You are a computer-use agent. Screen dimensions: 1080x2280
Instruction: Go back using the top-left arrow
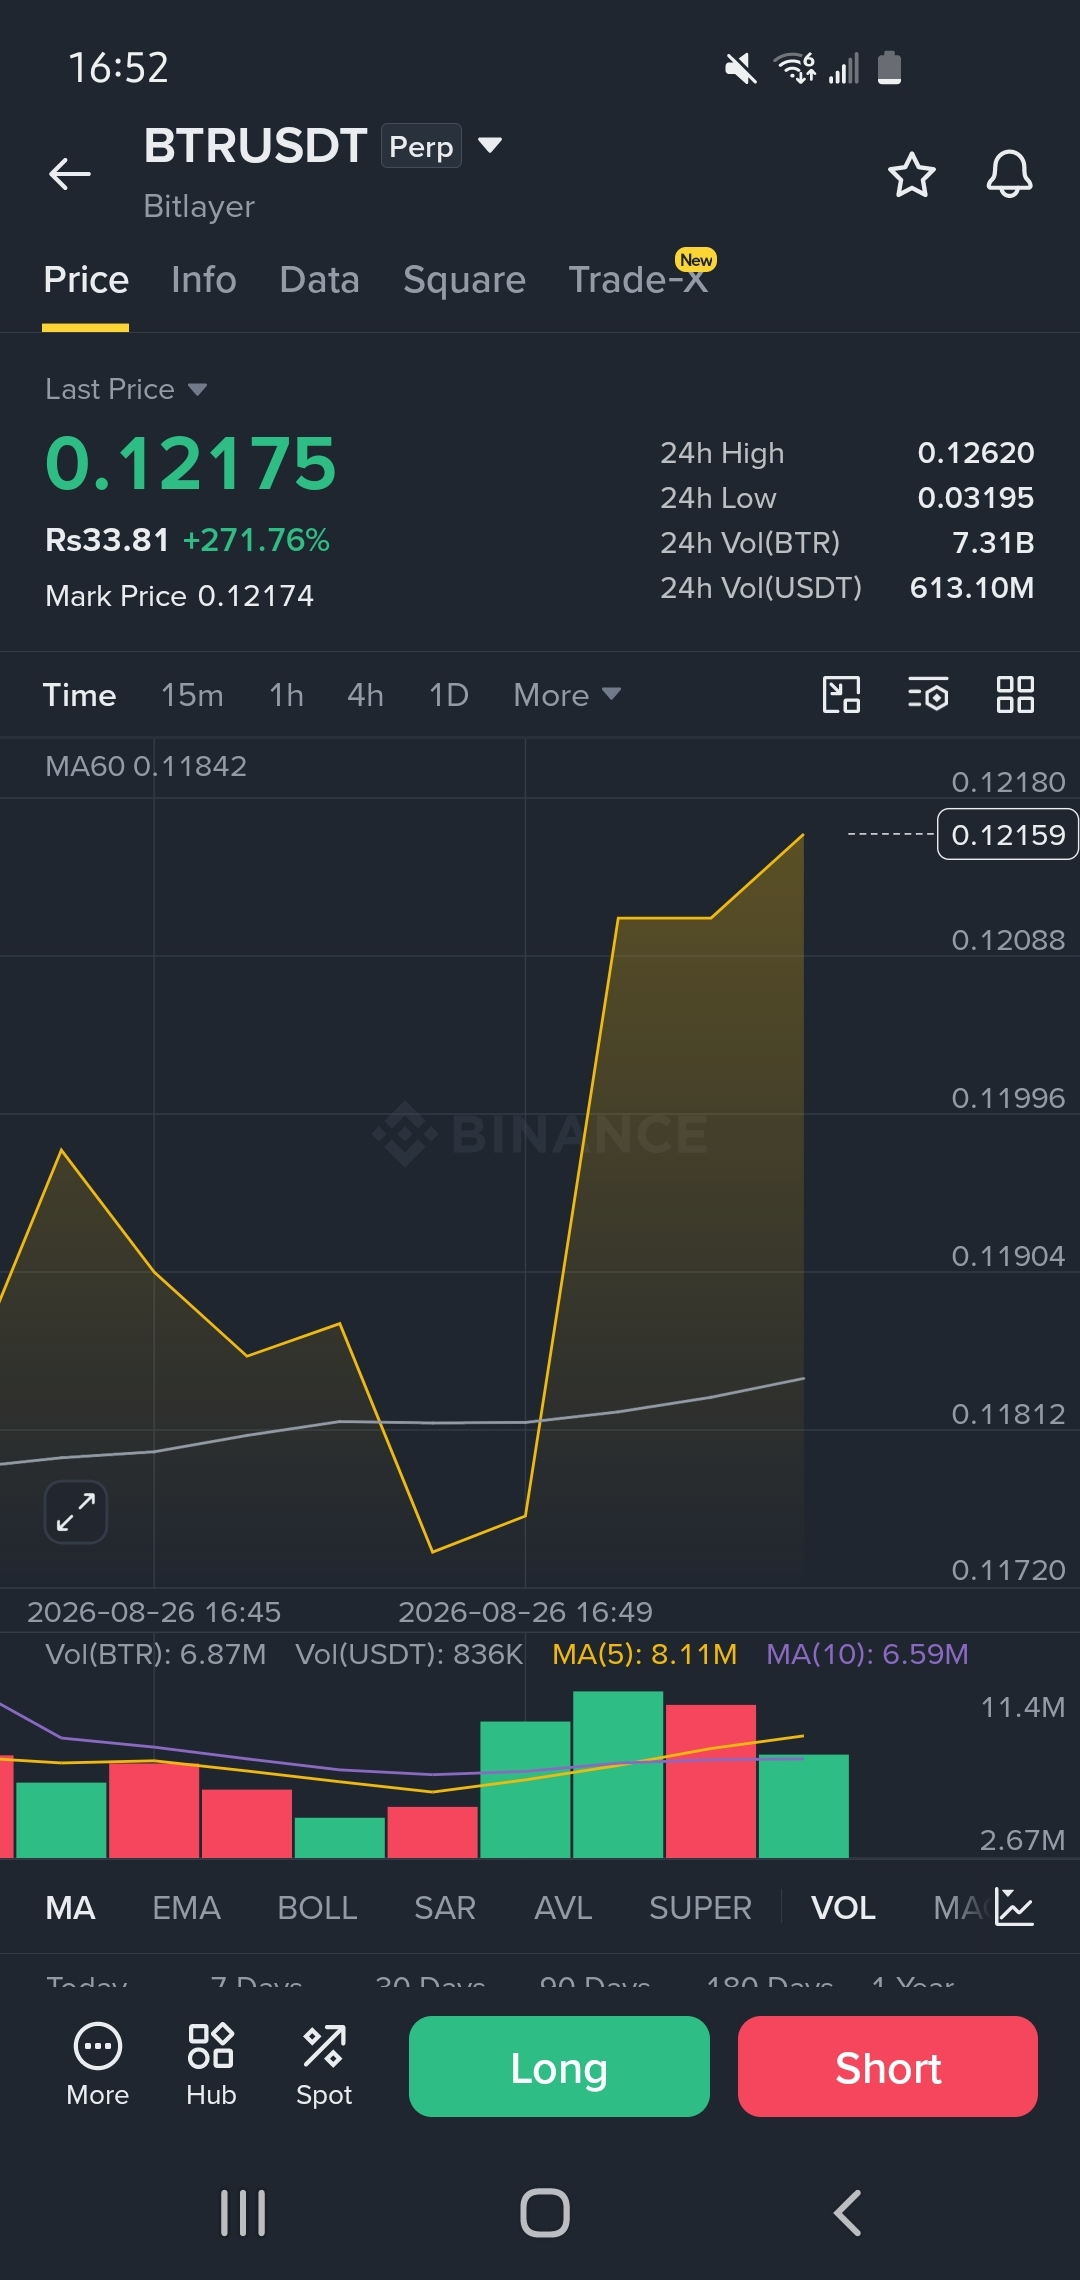(x=70, y=174)
